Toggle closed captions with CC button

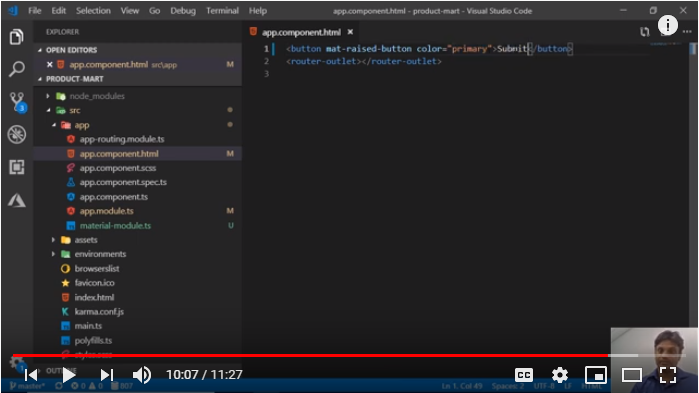click(x=524, y=375)
